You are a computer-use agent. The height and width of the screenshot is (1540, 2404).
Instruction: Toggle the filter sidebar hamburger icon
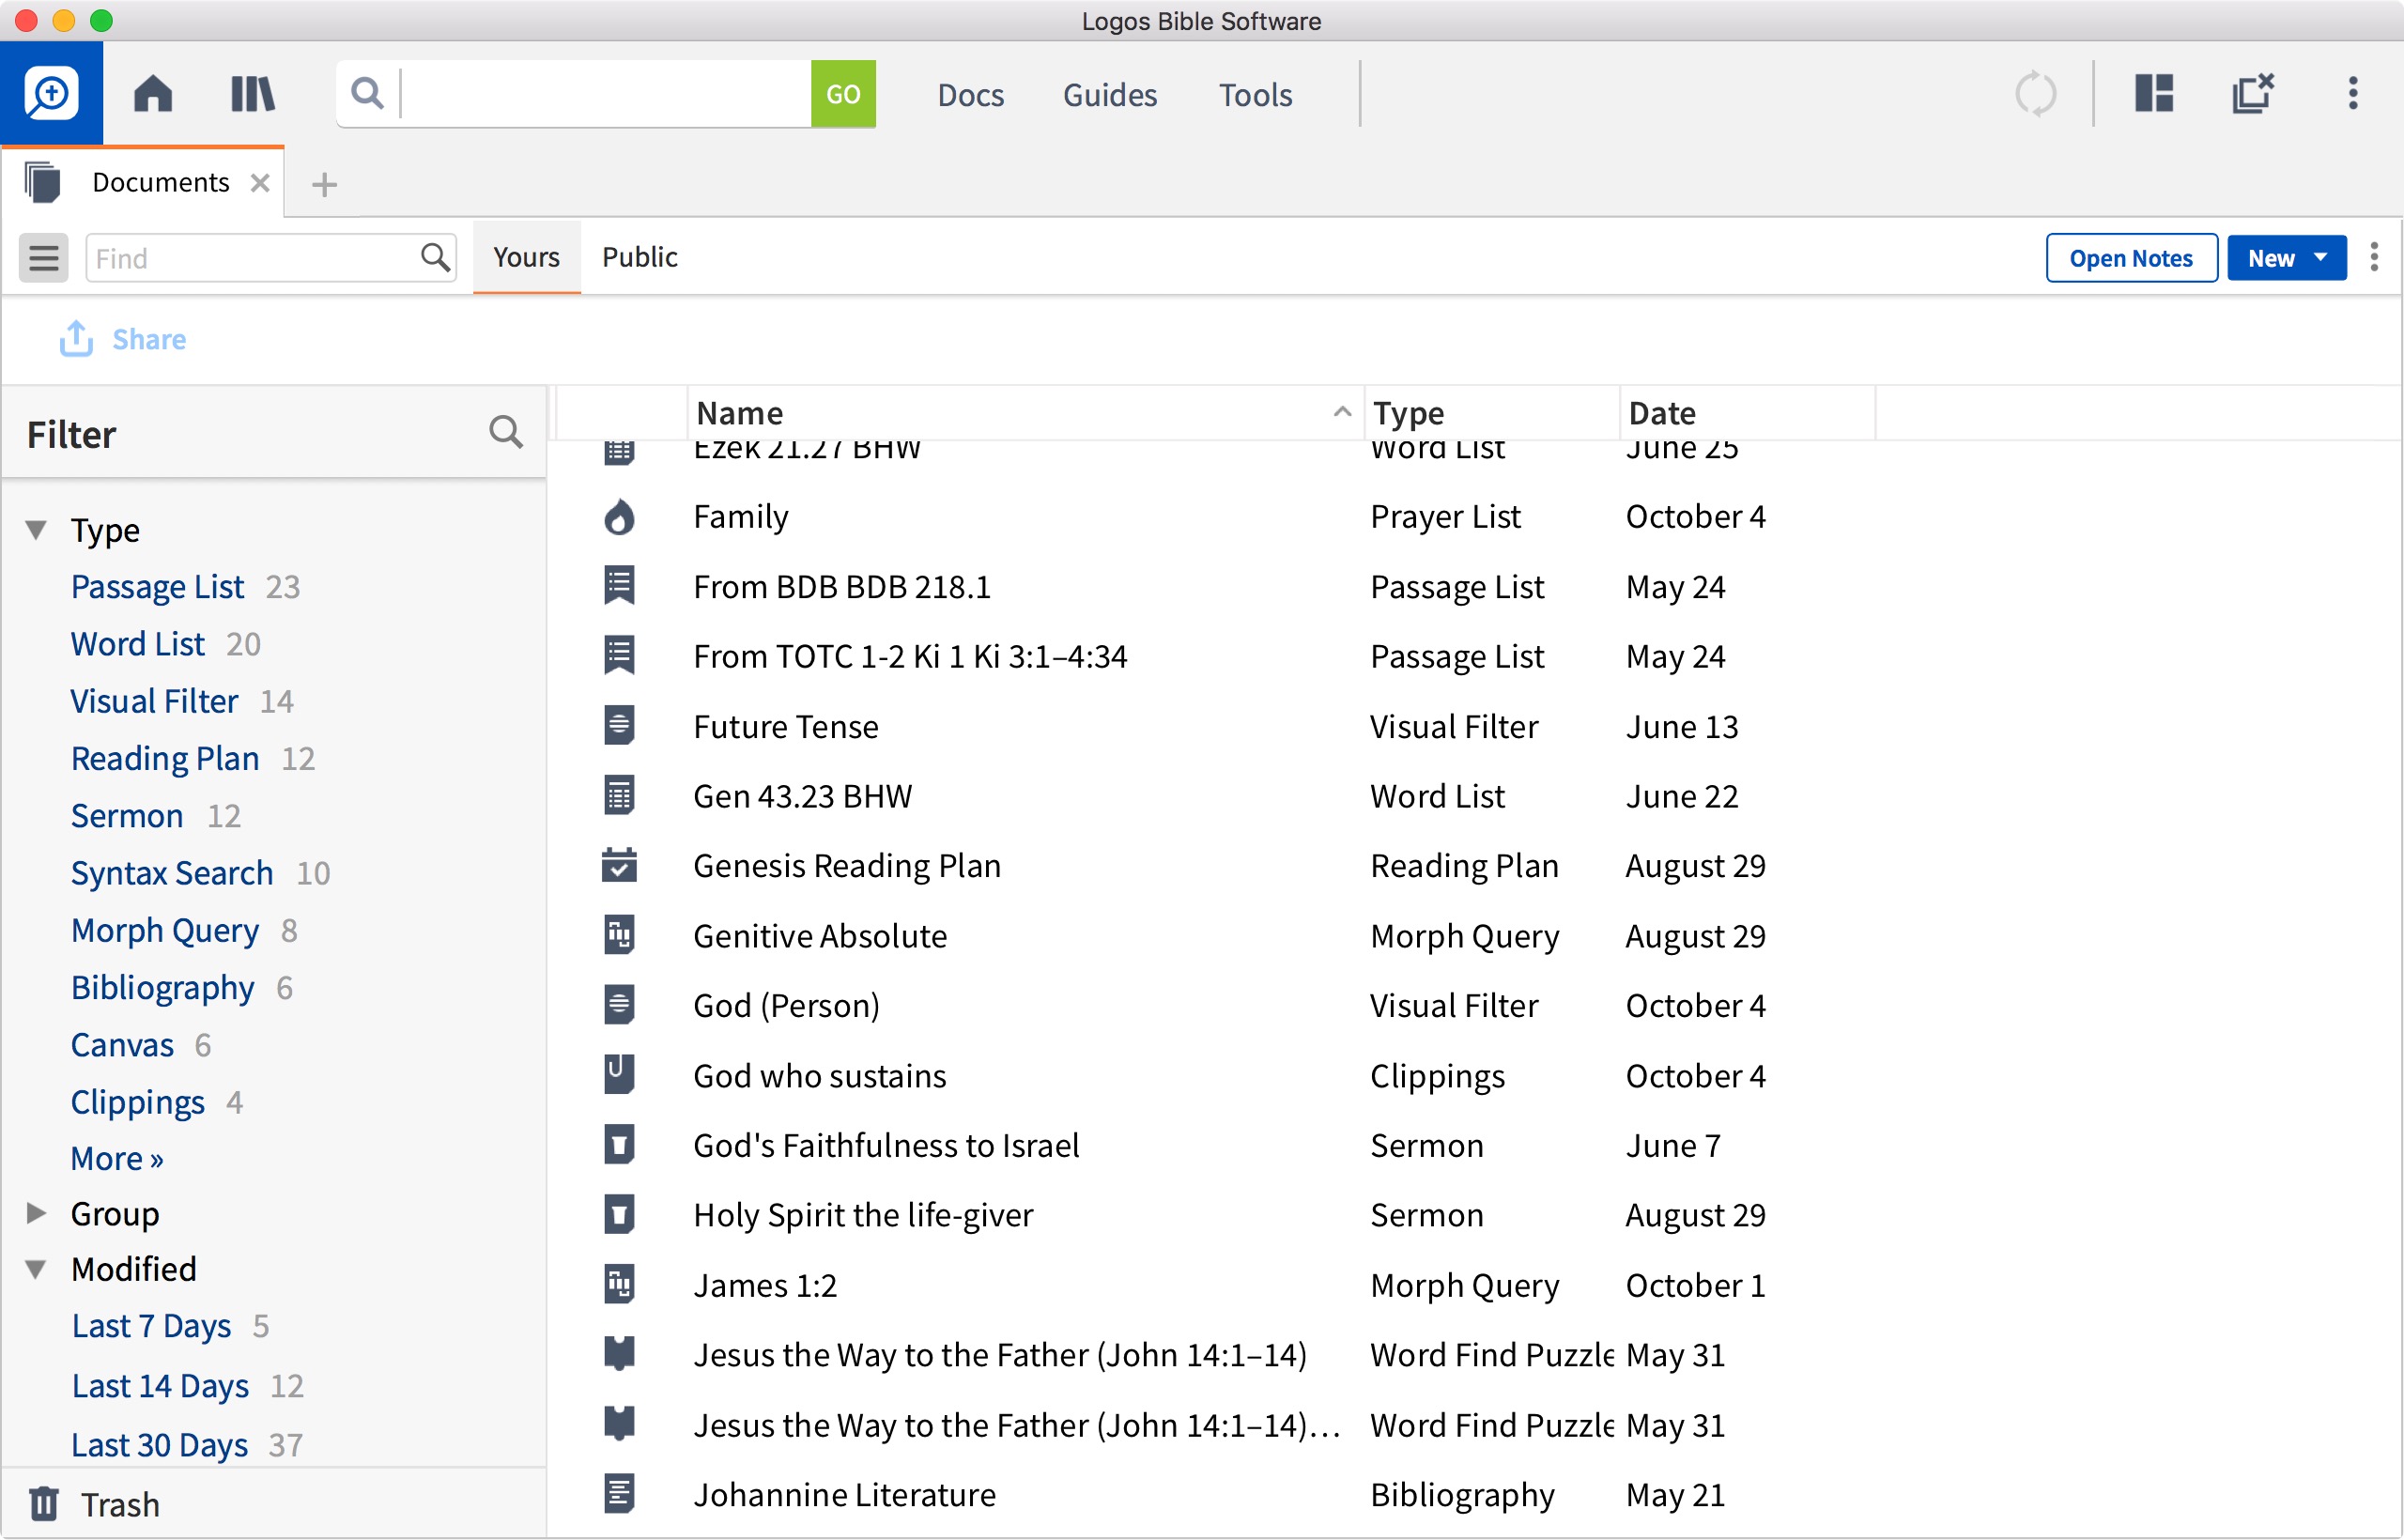coord(43,258)
